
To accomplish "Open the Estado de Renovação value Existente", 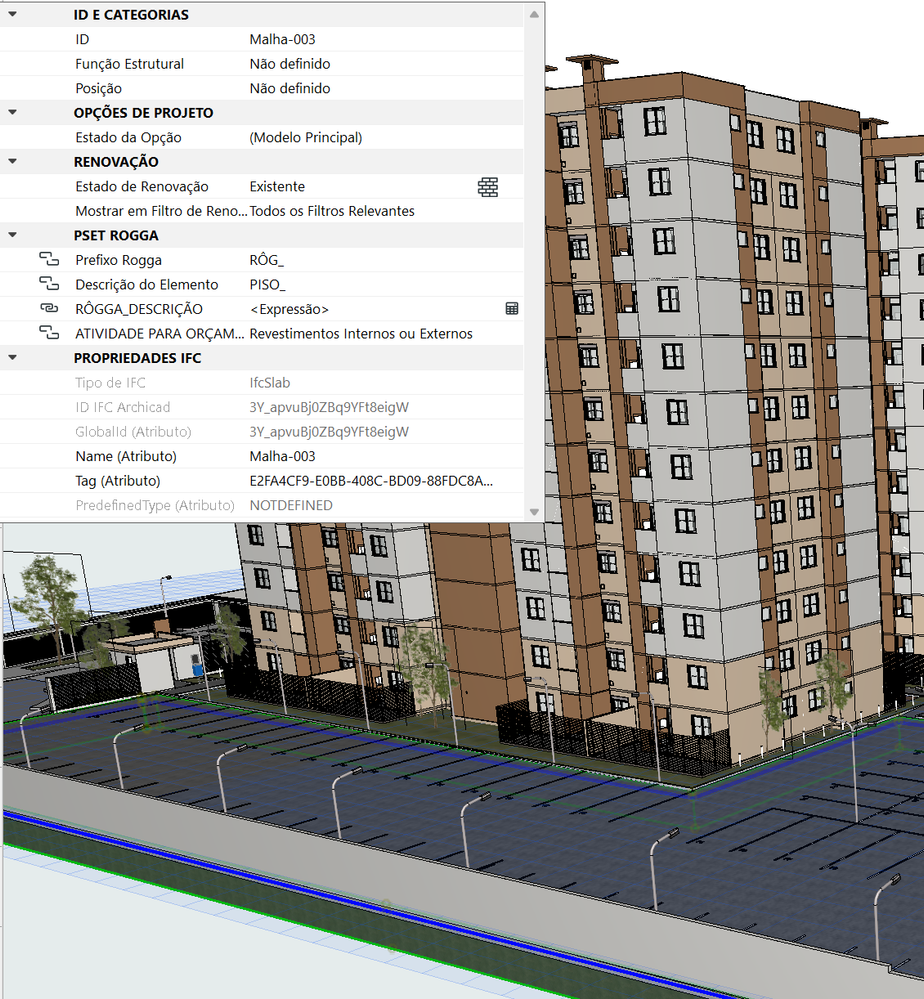I will 277,187.
